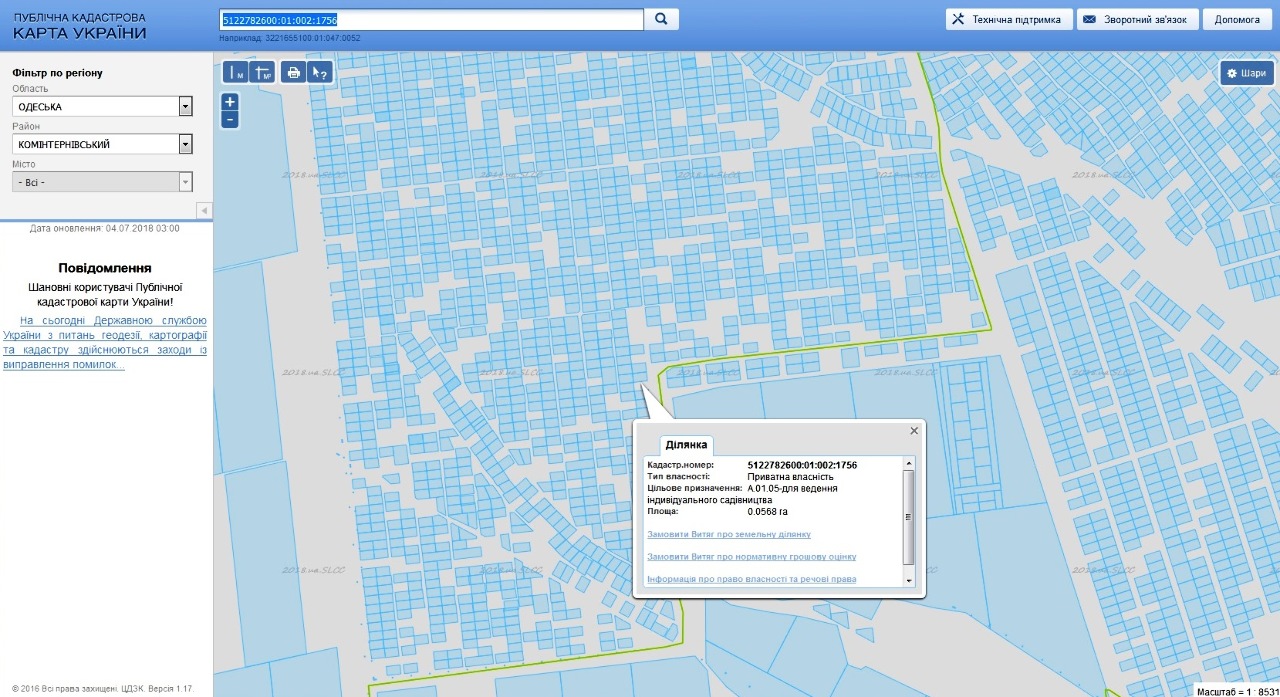This screenshot has height=697, width=1280.
Task: Open Технічна підтримка
Action: (1009, 19)
